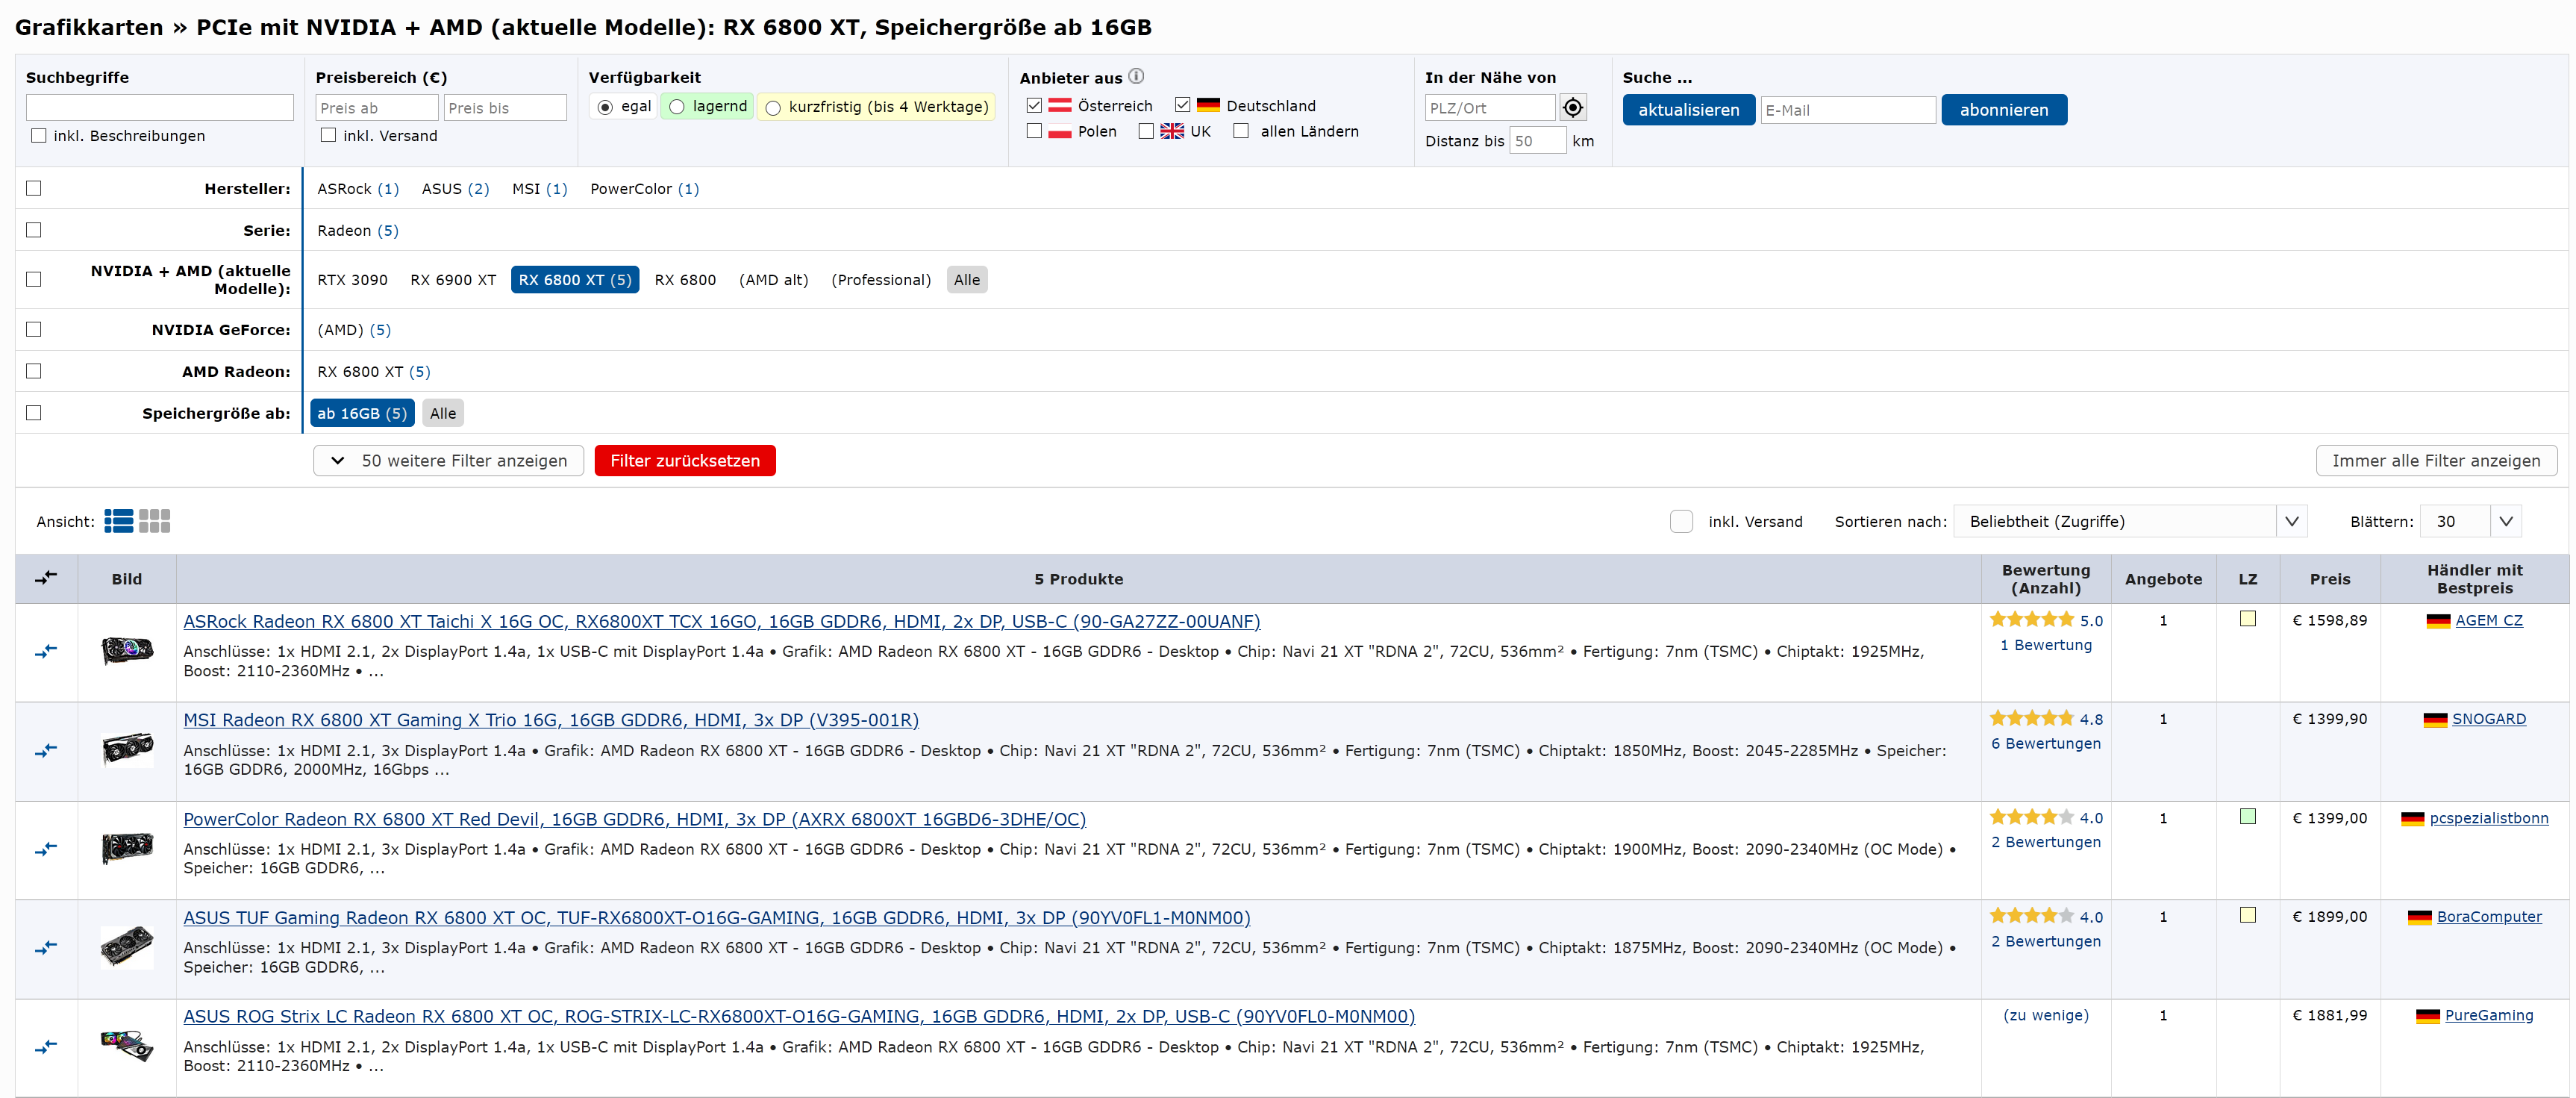Click the Preis ab input field
The image size is (2576, 1098).
point(376,108)
